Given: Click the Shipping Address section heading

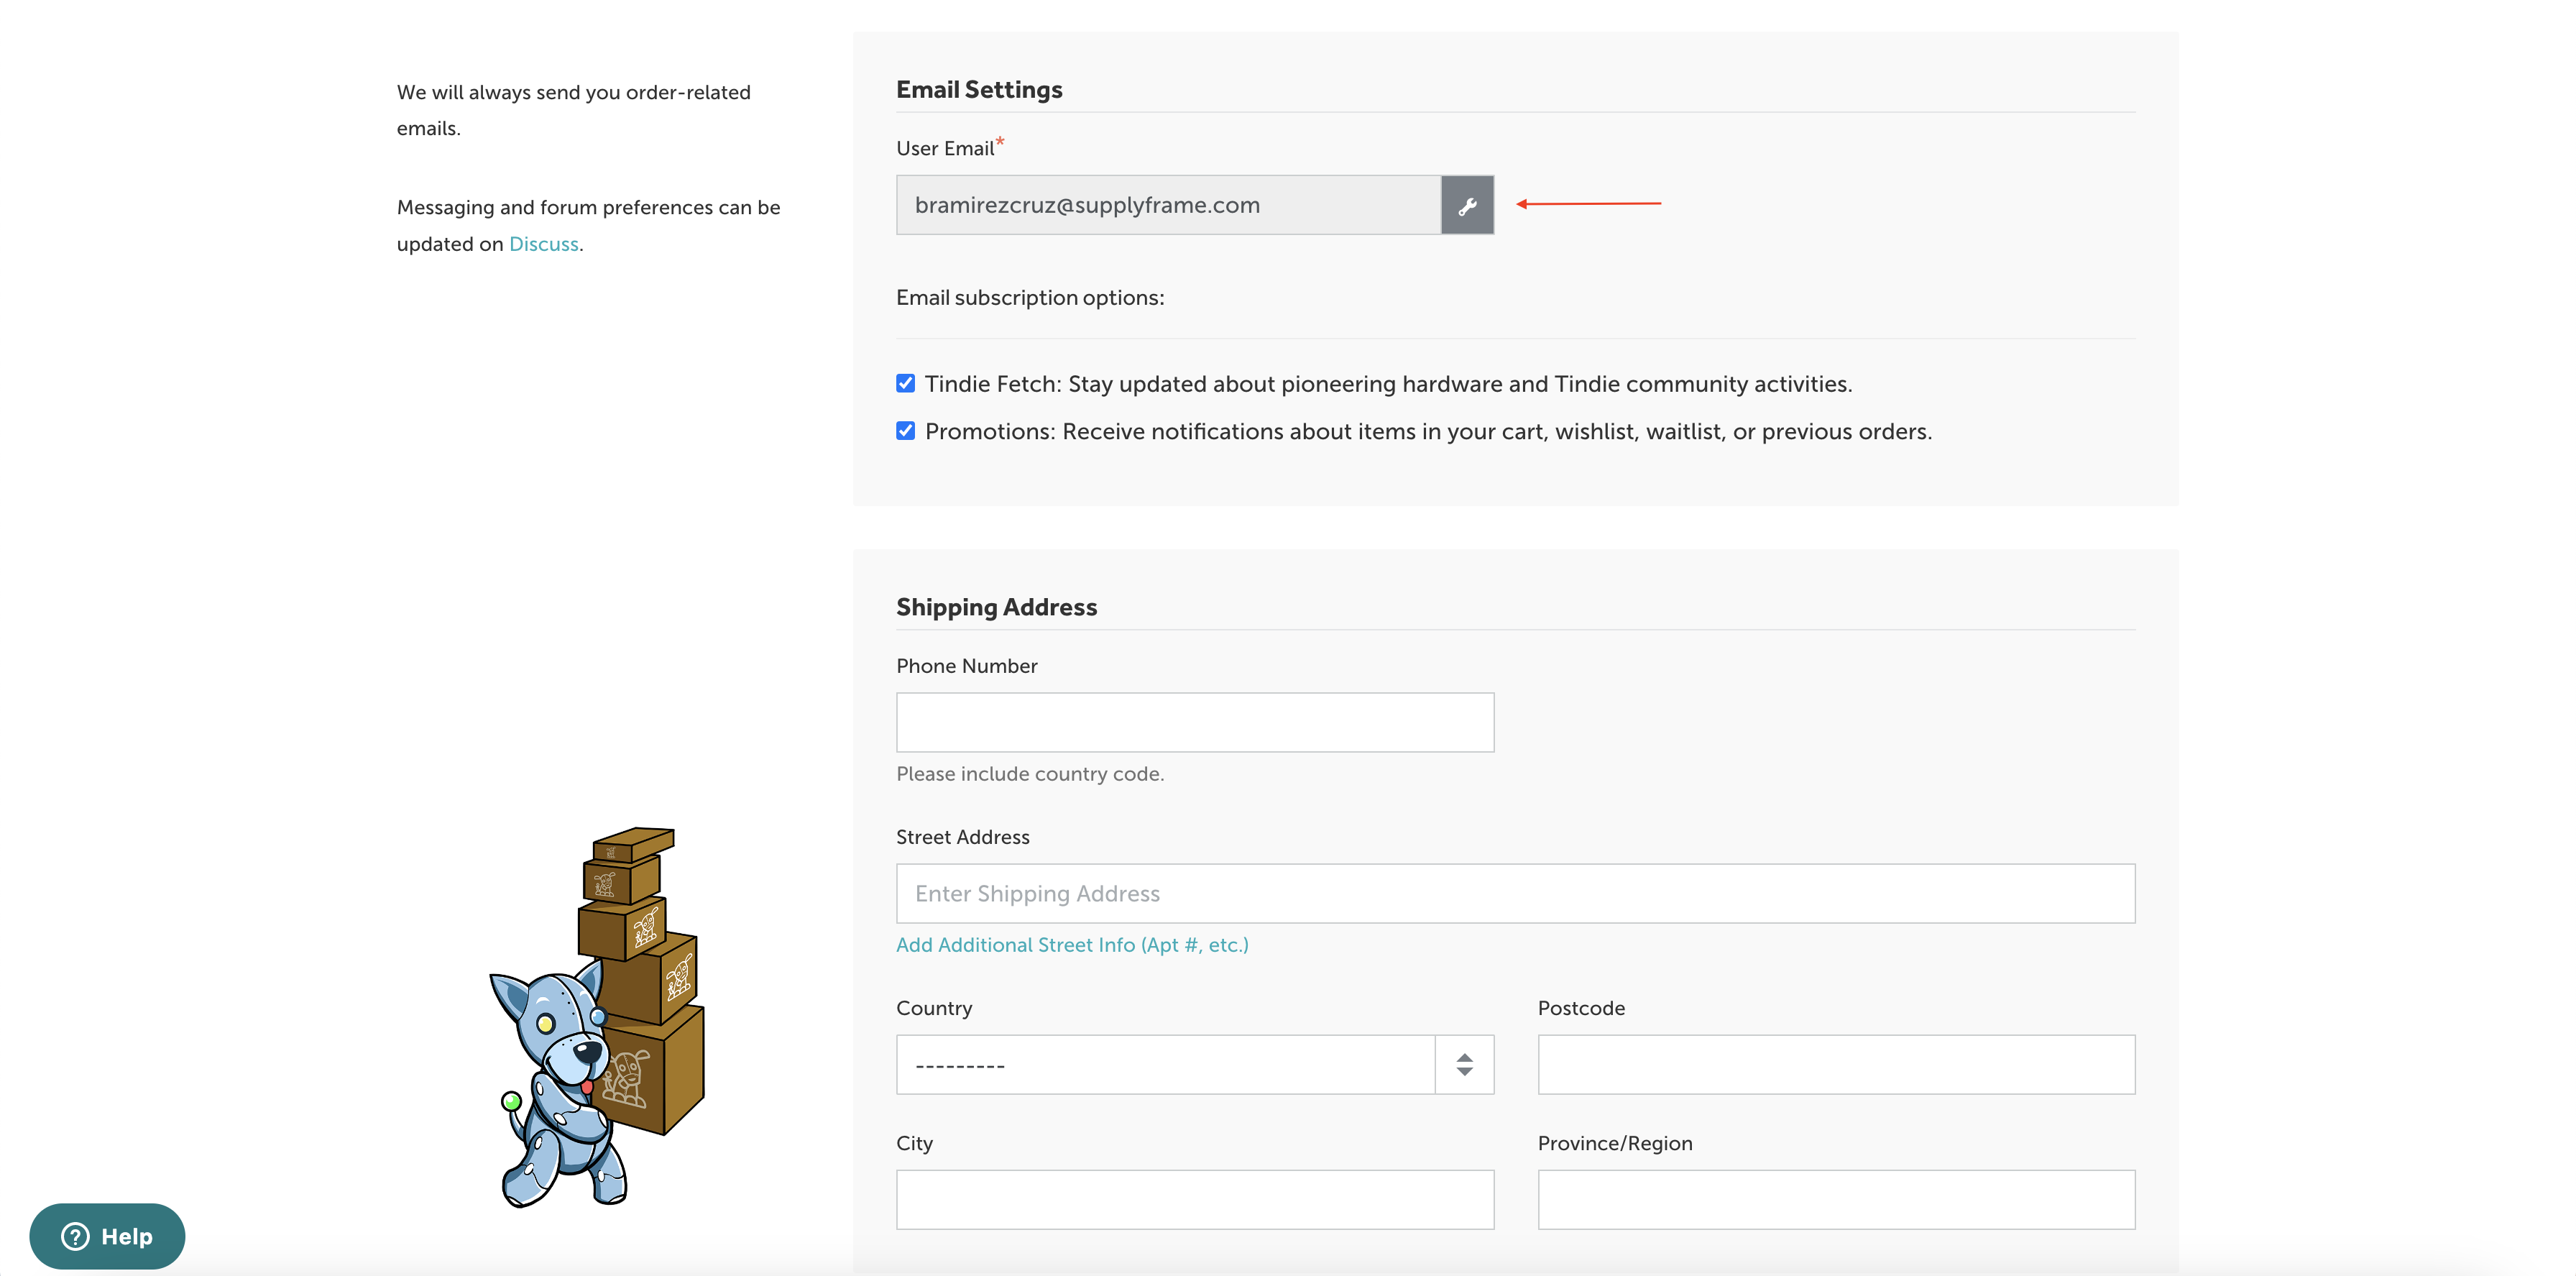Looking at the screenshot, I should pyautogui.click(x=996, y=607).
